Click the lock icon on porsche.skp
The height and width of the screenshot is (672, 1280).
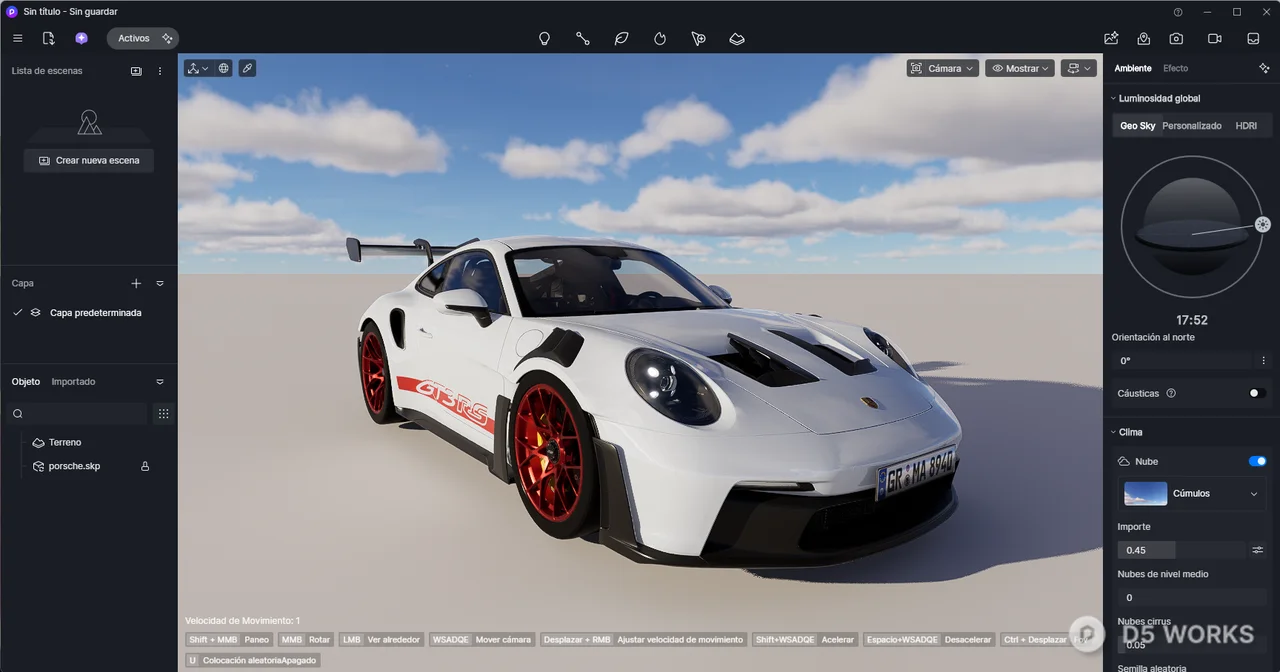pyautogui.click(x=145, y=466)
